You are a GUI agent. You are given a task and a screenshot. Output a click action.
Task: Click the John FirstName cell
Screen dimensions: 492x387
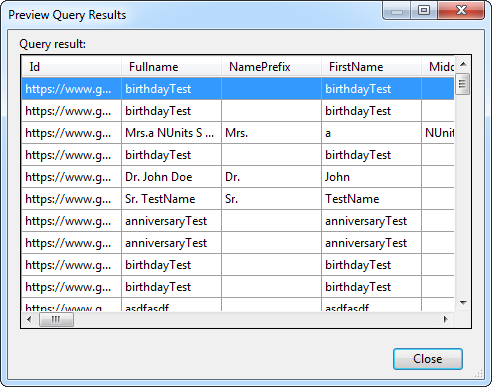click(372, 177)
